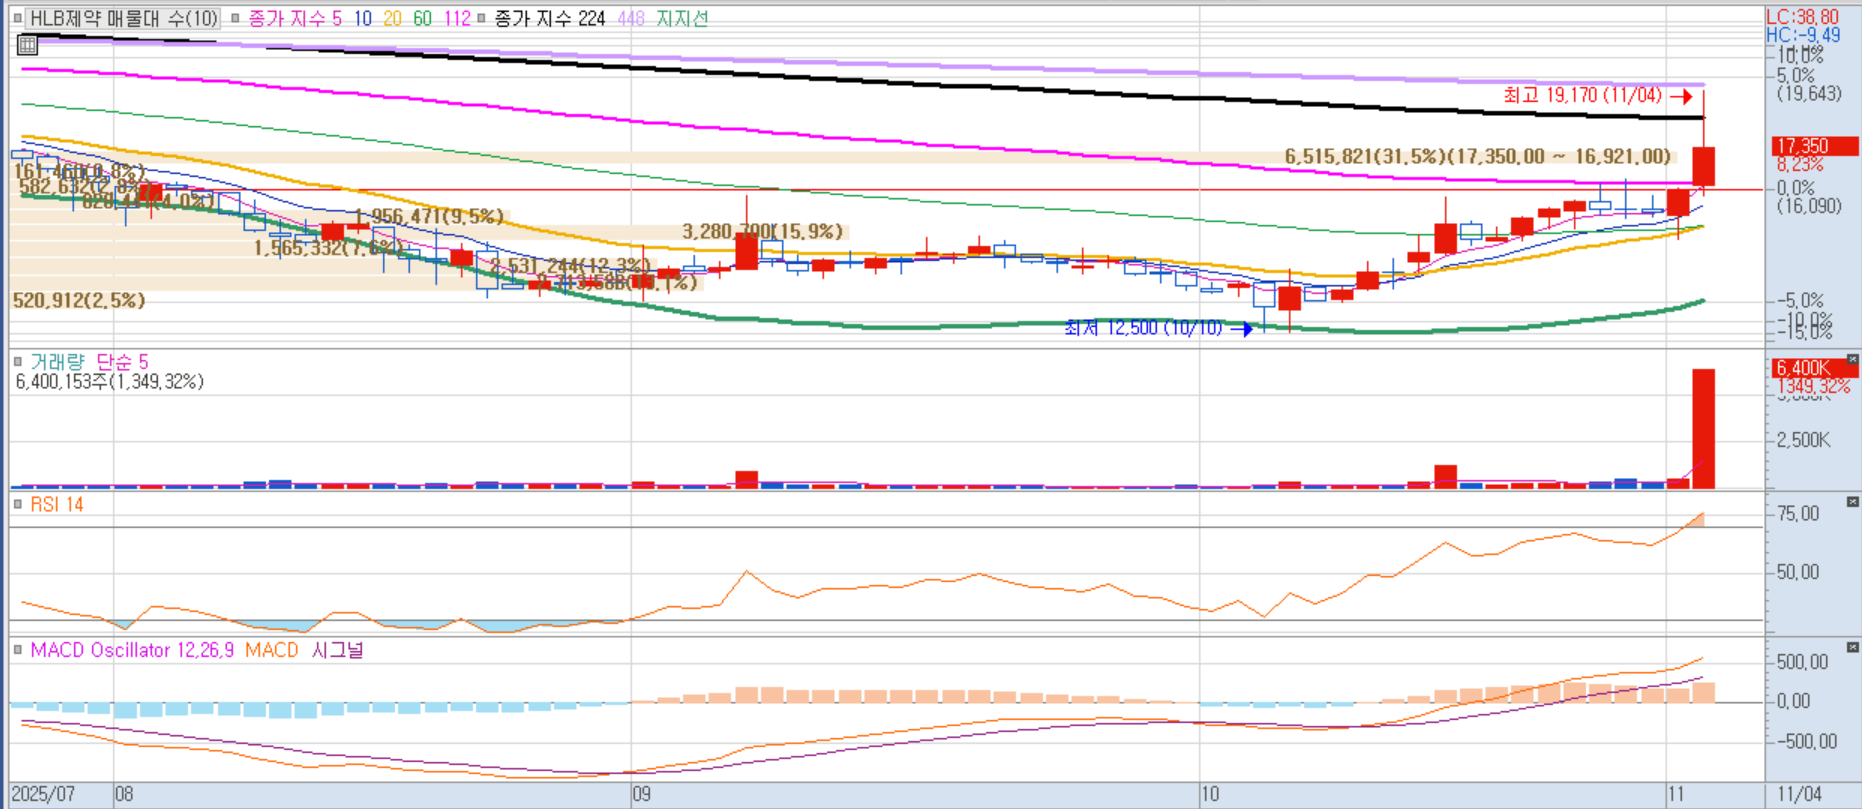This screenshot has width=1862, height=809.
Task: Click the large red latest volume bar
Action: click(1703, 429)
